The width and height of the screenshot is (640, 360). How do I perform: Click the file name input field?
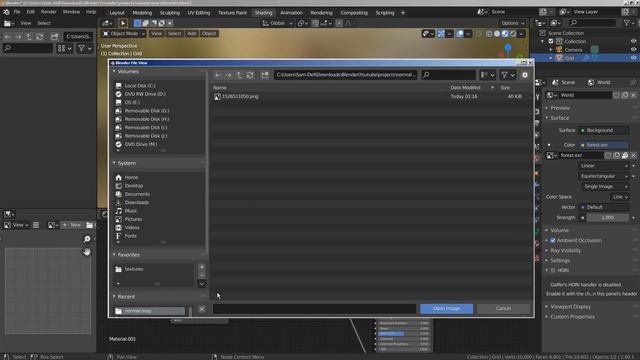[314, 309]
